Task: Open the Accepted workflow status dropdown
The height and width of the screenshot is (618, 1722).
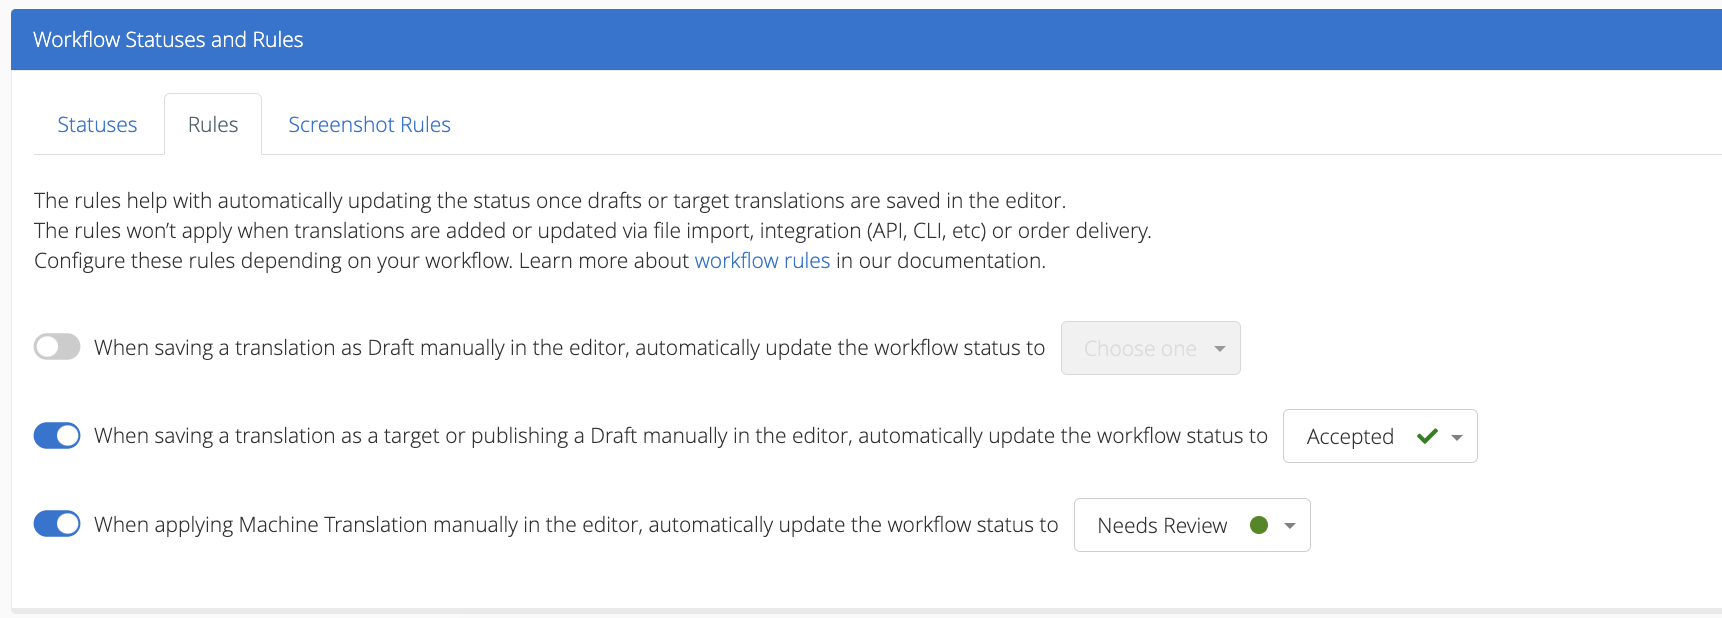Action: 1380,436
